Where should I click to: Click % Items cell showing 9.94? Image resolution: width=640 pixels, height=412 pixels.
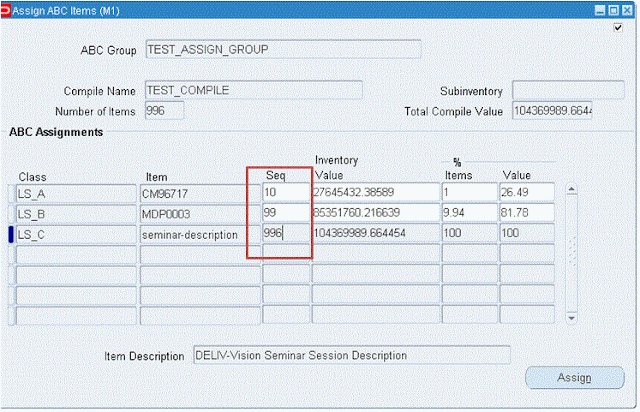coord(470,212)
